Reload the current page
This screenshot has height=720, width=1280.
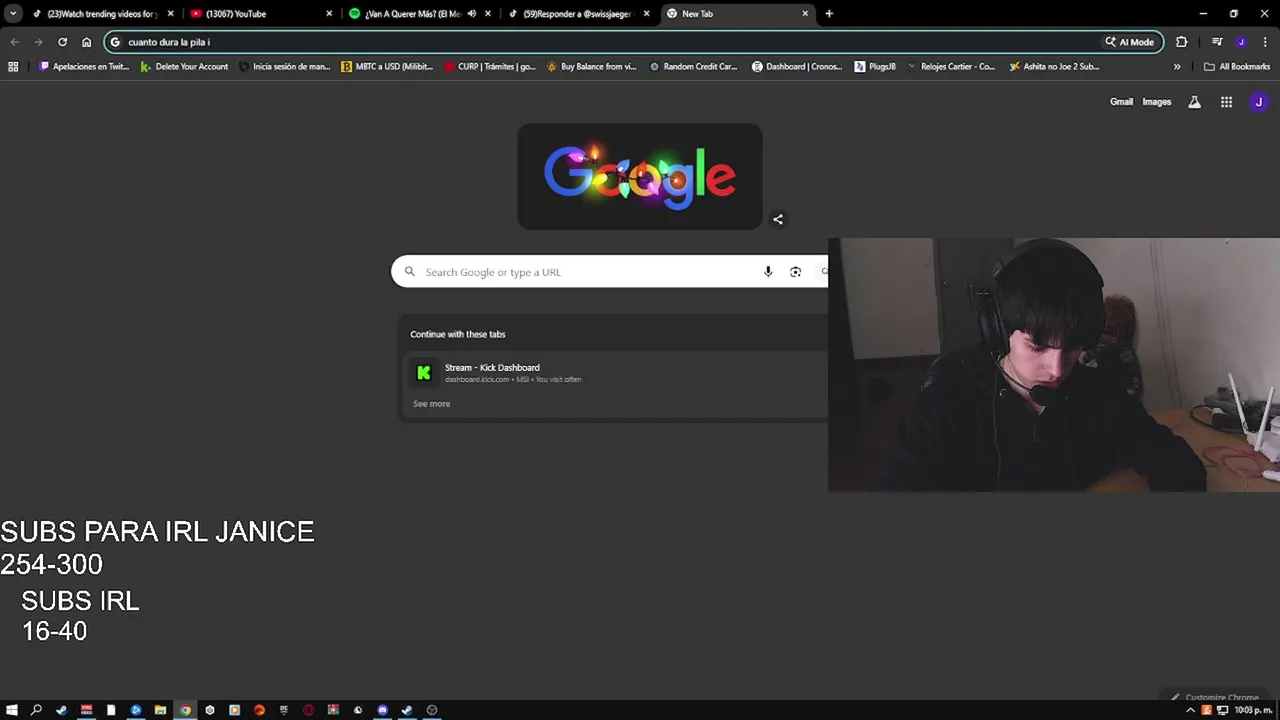point(62,42)
